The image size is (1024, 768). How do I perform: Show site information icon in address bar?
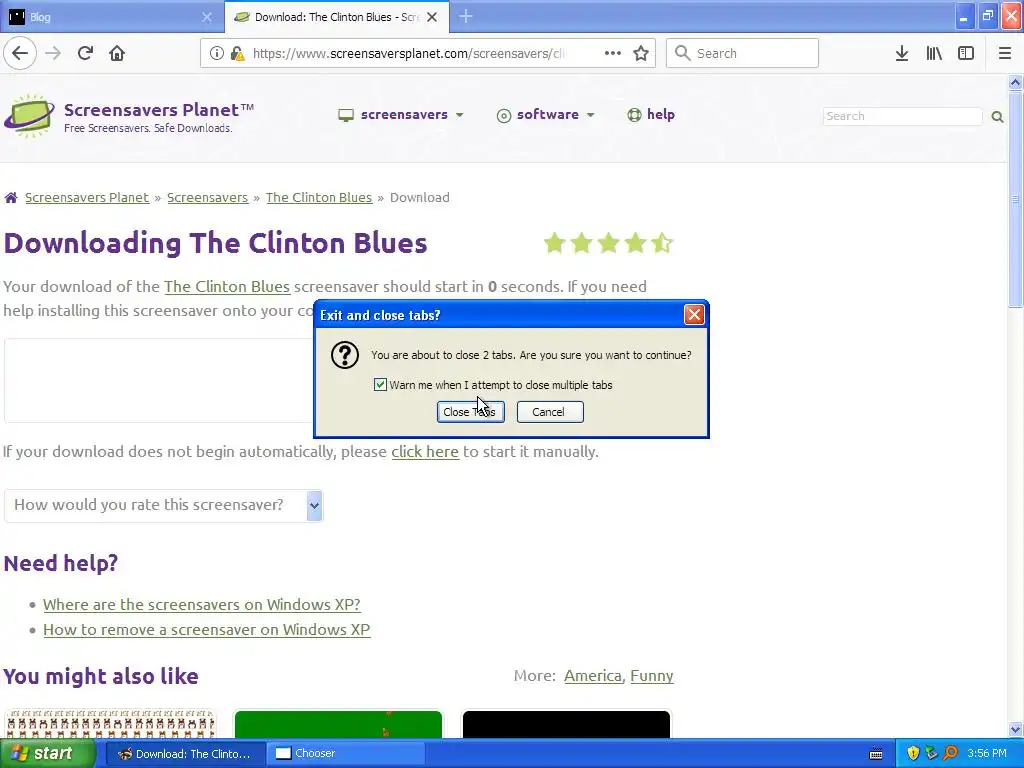pyautogui.click(x=217, y=54)
